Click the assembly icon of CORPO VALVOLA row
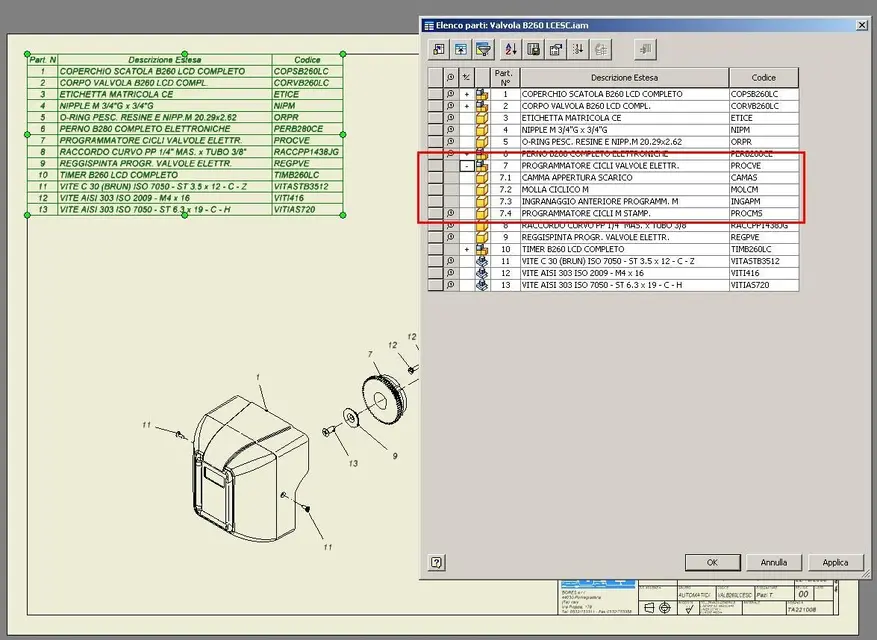Screen dimensions: 877x640 pyautogui.click(x=482, y=106)
